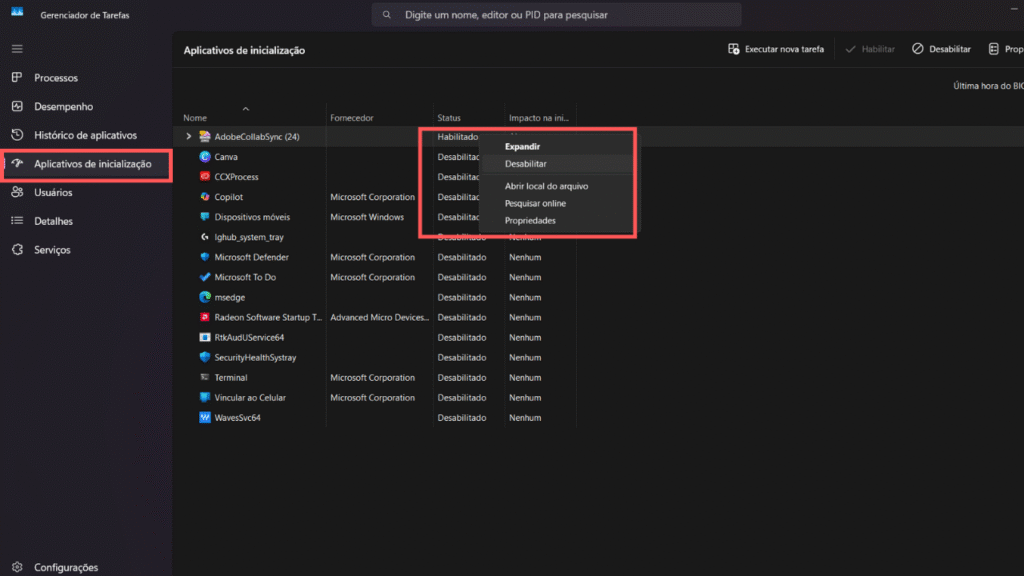This screenshot has height=576, width=1024.
Task: Click the Microsoft To Do icon
Action: pos(205,277)
